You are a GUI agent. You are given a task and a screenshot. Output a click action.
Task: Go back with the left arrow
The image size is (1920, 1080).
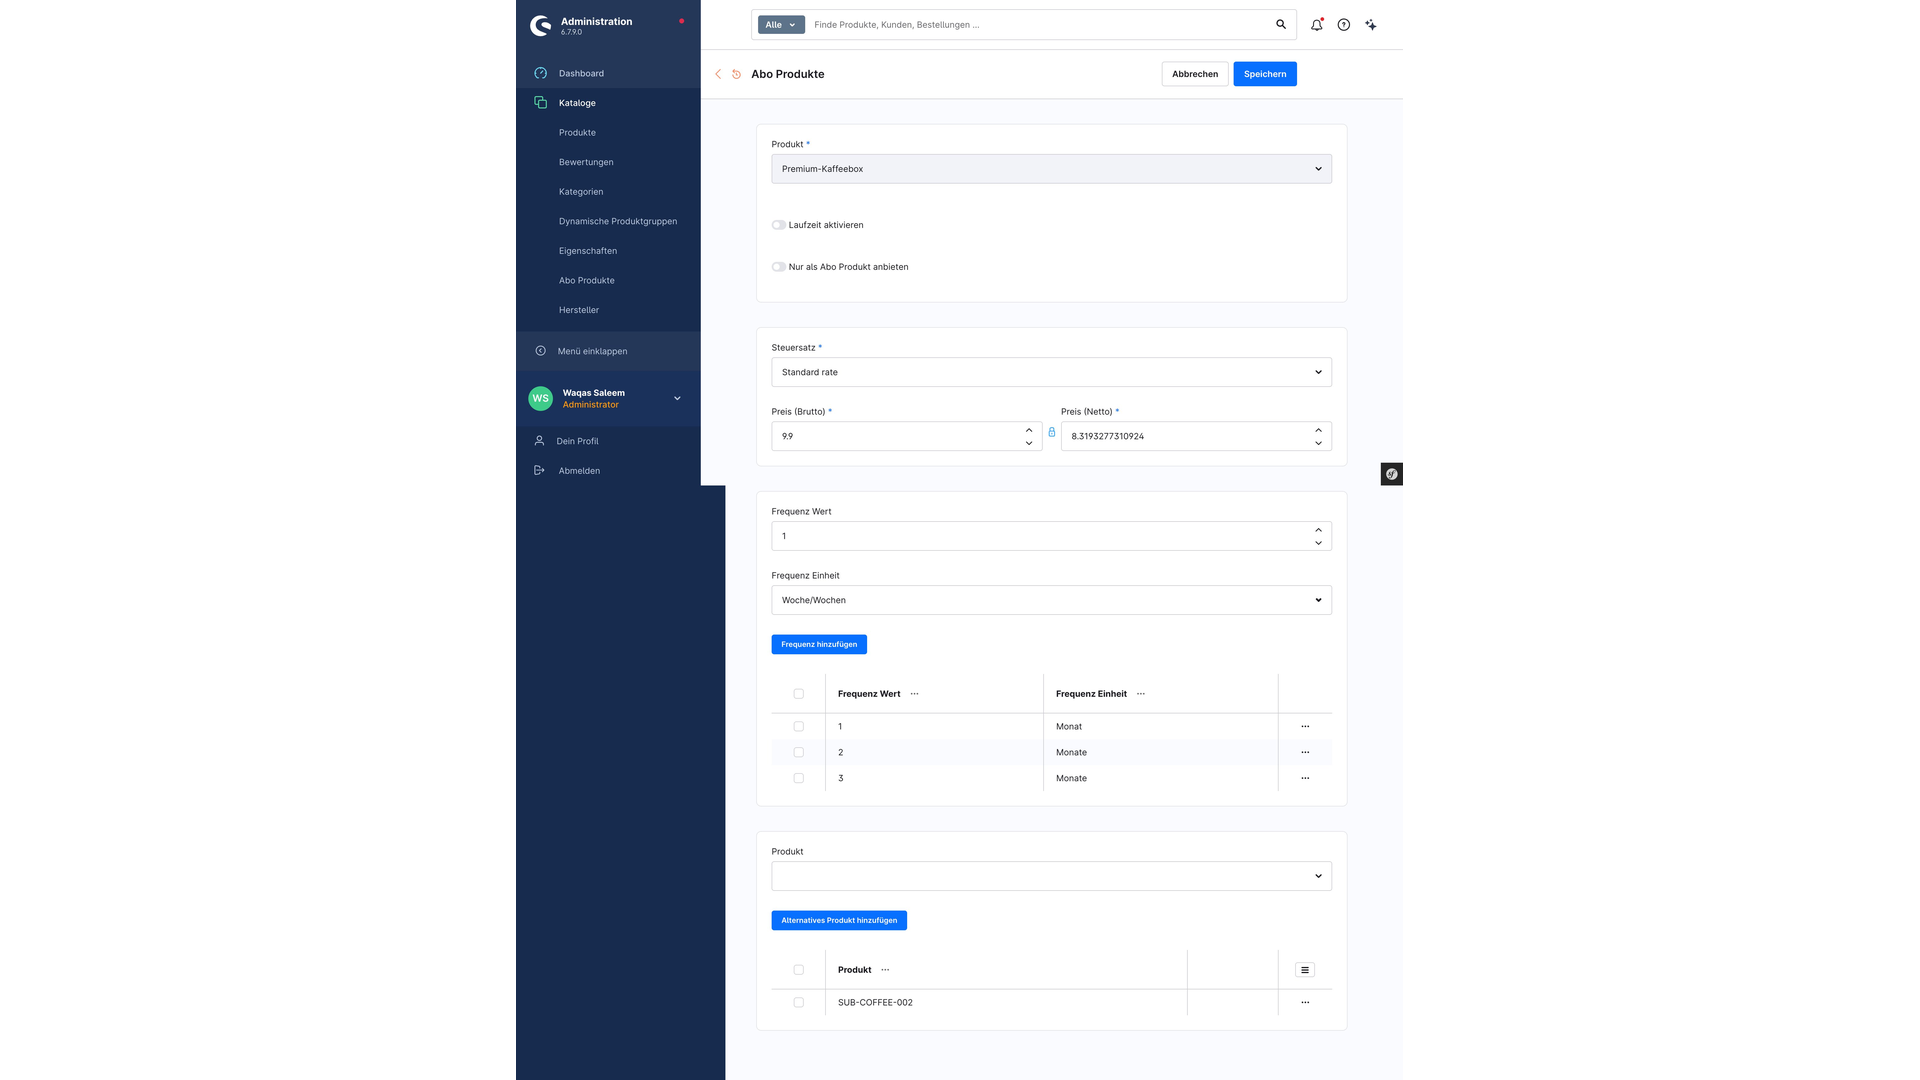pos(718,74)
